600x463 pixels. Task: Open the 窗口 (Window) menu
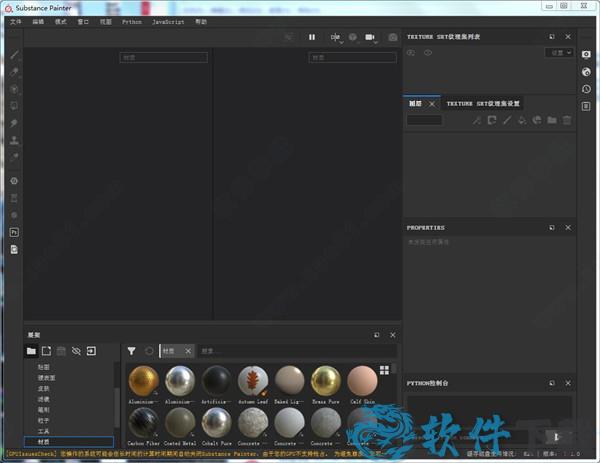[x=83, y=22]
